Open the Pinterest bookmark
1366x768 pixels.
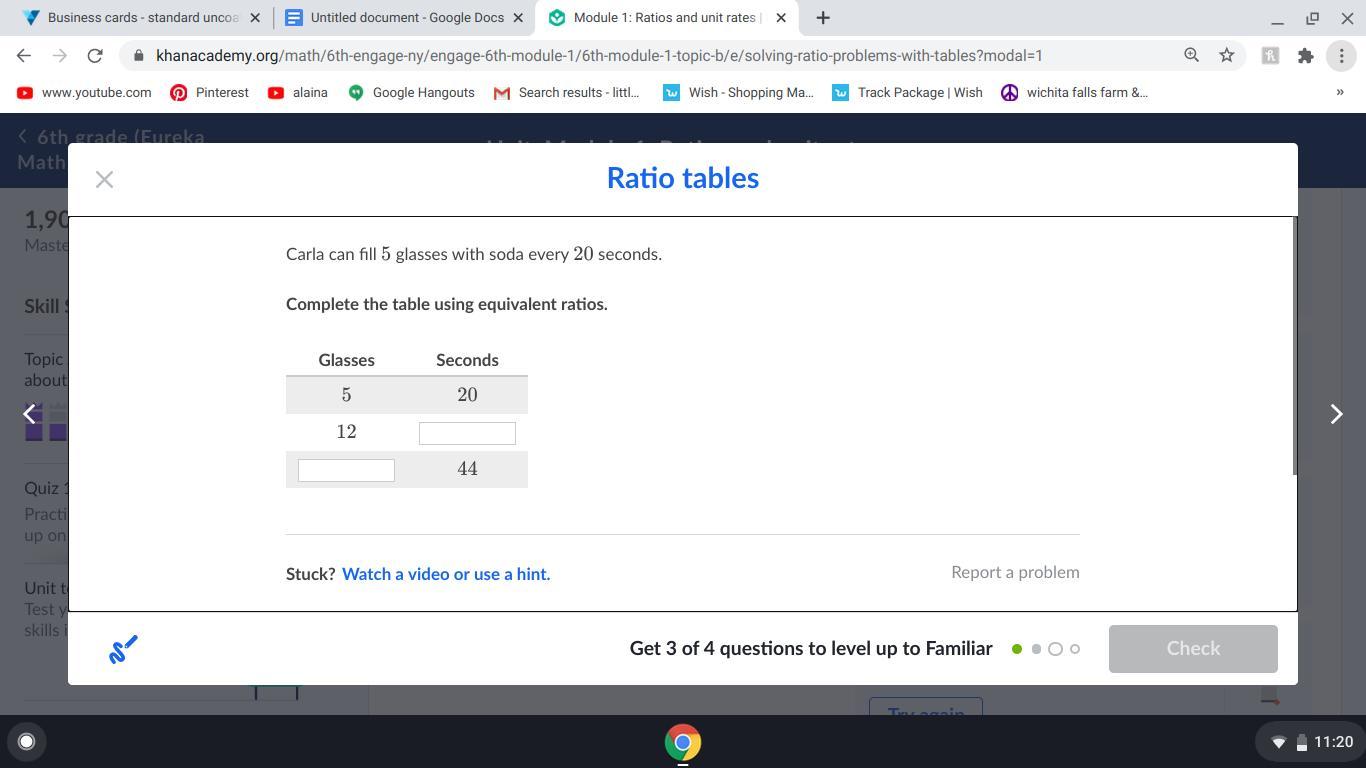pos(210,92)
